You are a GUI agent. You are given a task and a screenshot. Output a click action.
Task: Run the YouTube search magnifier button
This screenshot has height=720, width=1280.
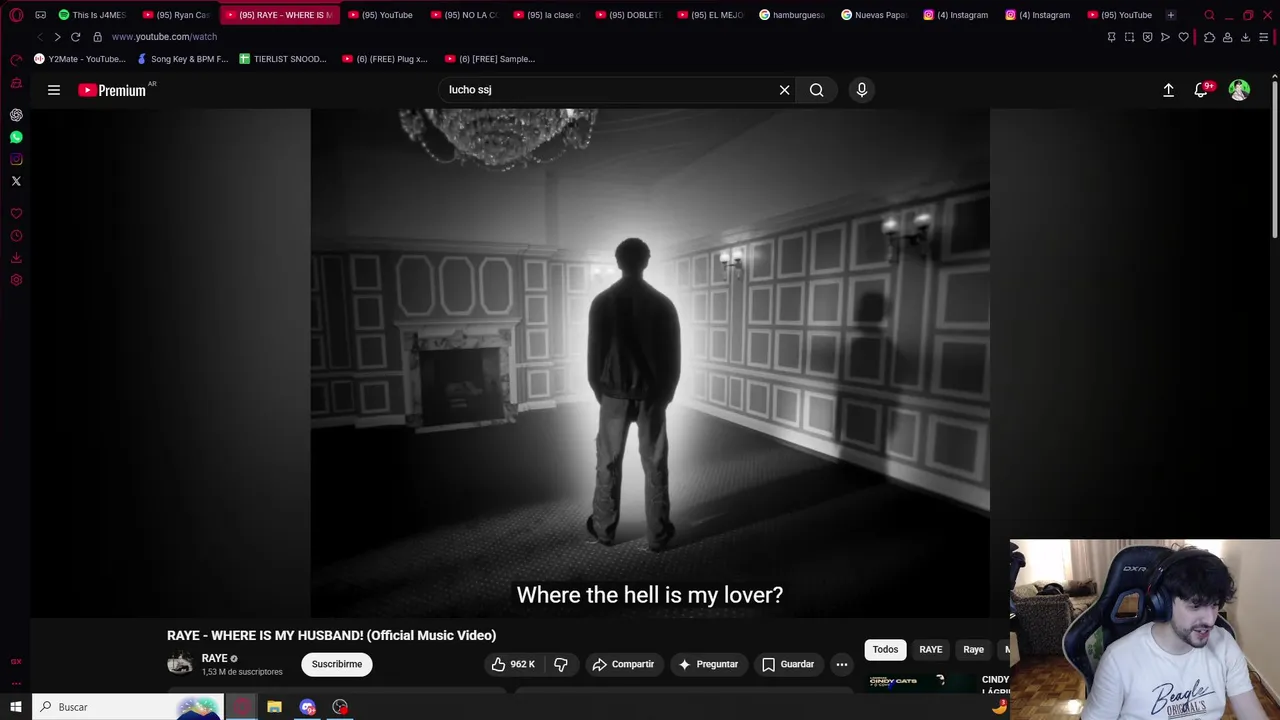pos(817,90)
